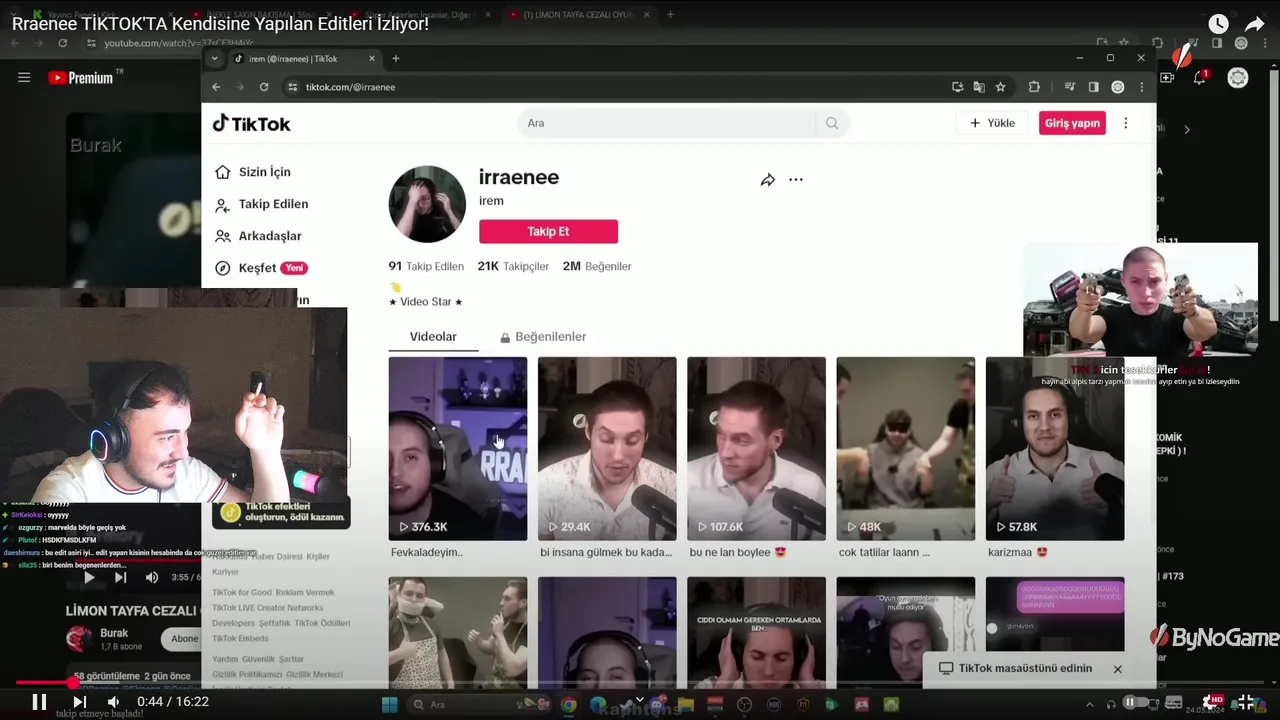Screen dimensions: 1280x720
Task: Open profile three-dot options
Action: click(x=796, y=180)
